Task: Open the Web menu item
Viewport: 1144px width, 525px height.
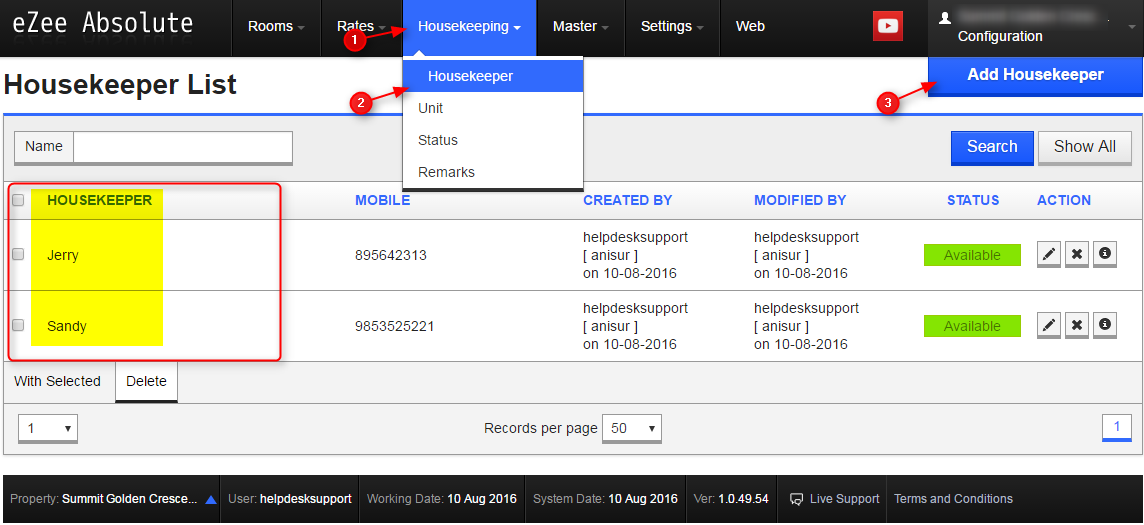Action: click(x=750, y=27)
